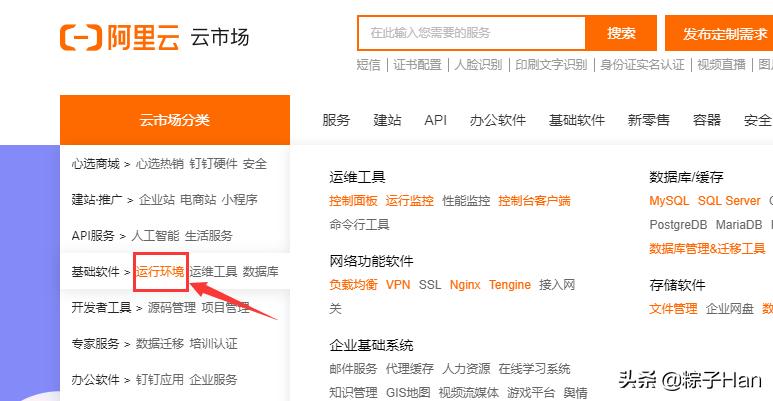Image resolution: width=773 pixels, height=401 pixels.
Task: Open the MariaDB link
Action: tap(739, 225)
